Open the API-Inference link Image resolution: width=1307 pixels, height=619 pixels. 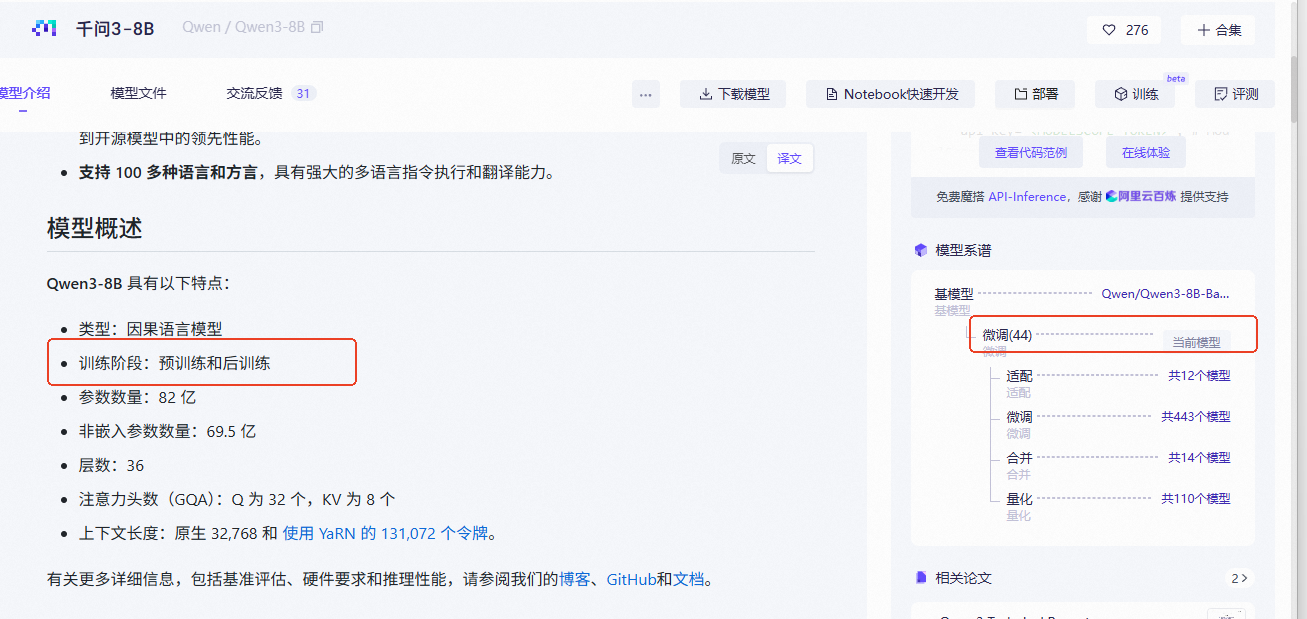click(x=1027, y=197)
